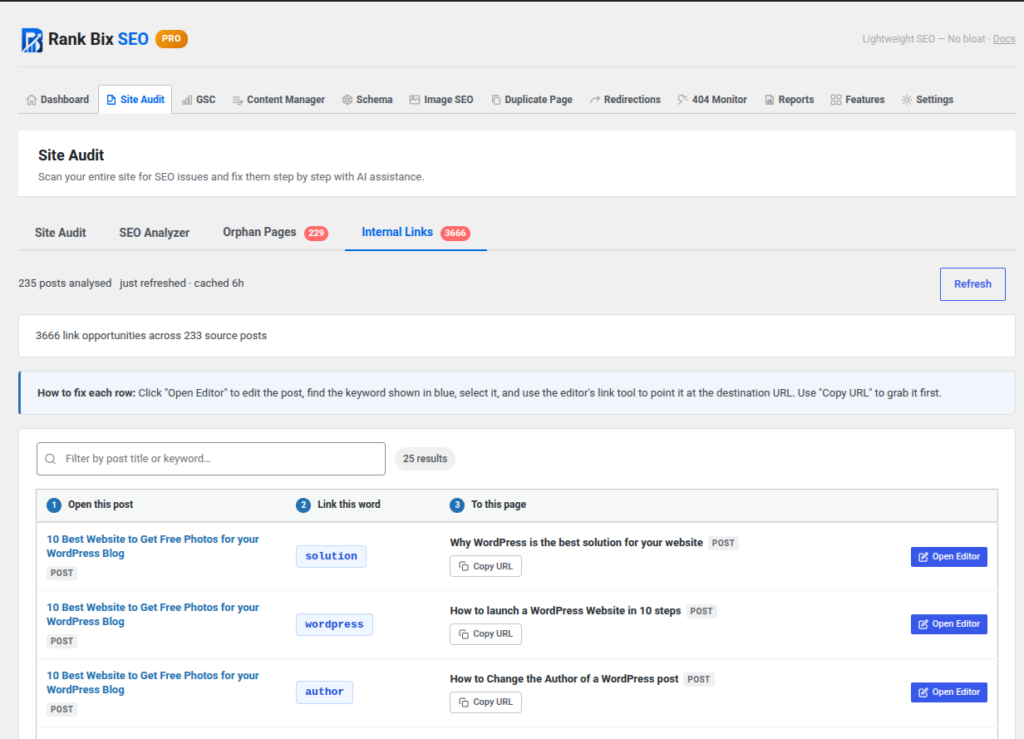Copy URL for 'How to launch a WordPress Website'

(486, 634)
